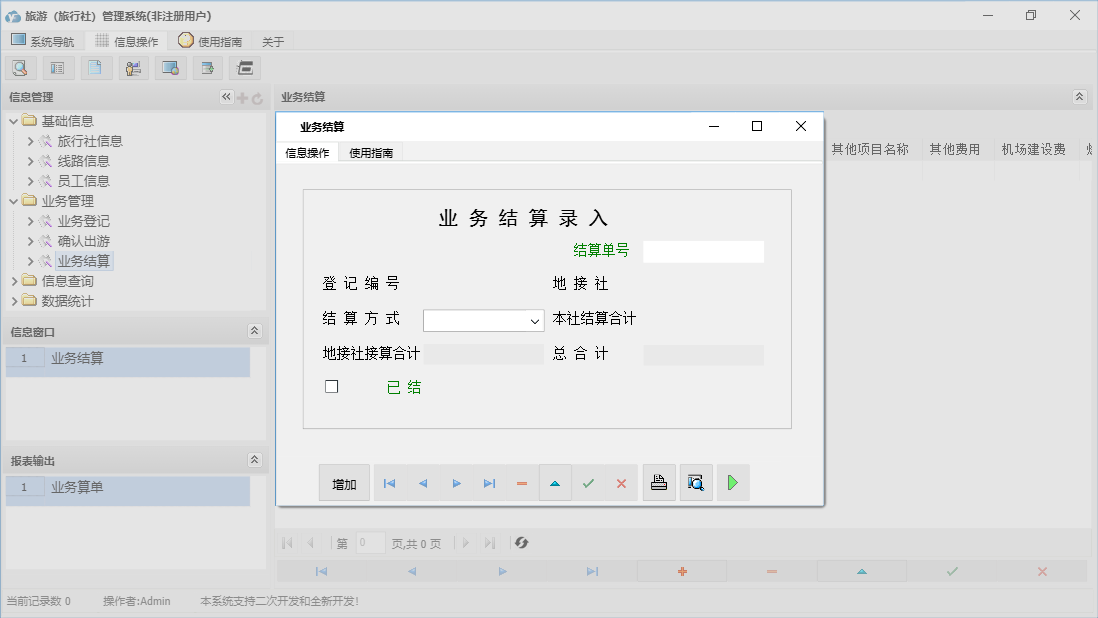Click the refresh icon on the bottom pager bar

pos(519,542)
